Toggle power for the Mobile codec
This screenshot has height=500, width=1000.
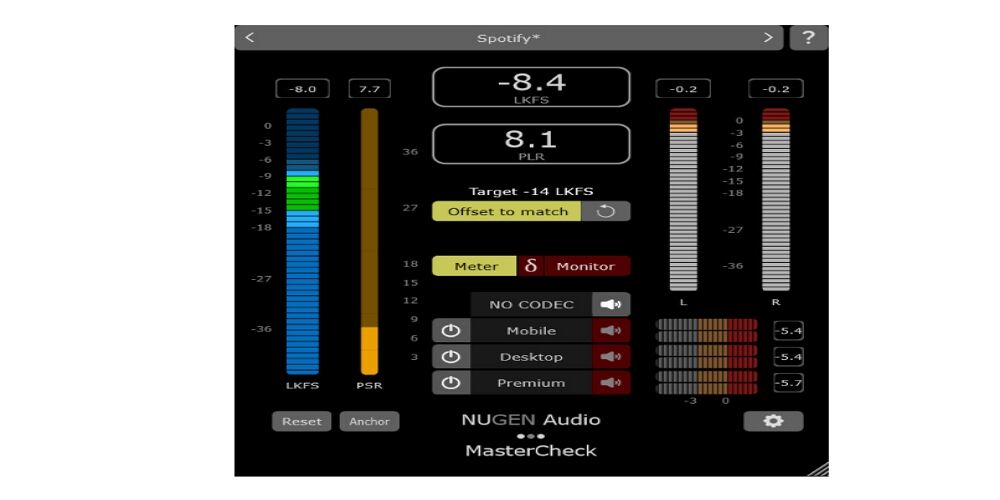451,330
